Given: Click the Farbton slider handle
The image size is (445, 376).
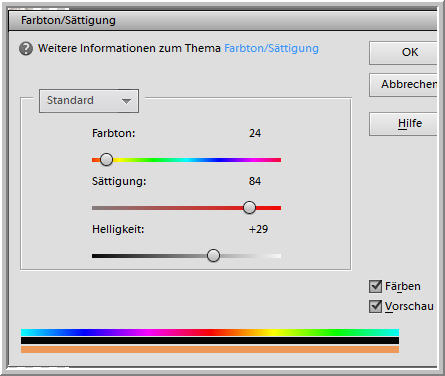Looking at the screenshot, I should coord(106,160).
